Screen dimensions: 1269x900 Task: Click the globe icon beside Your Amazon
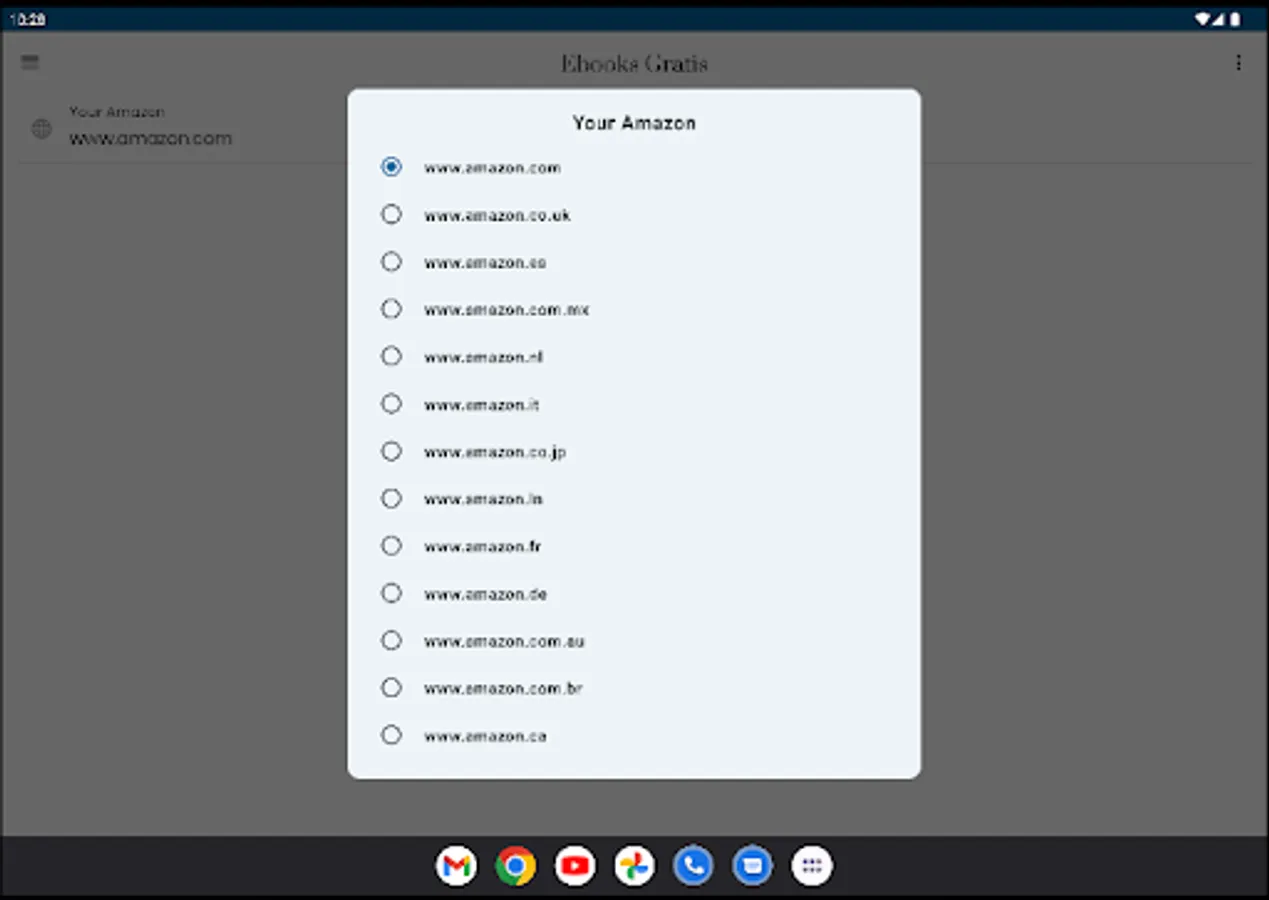pos(41,128)
